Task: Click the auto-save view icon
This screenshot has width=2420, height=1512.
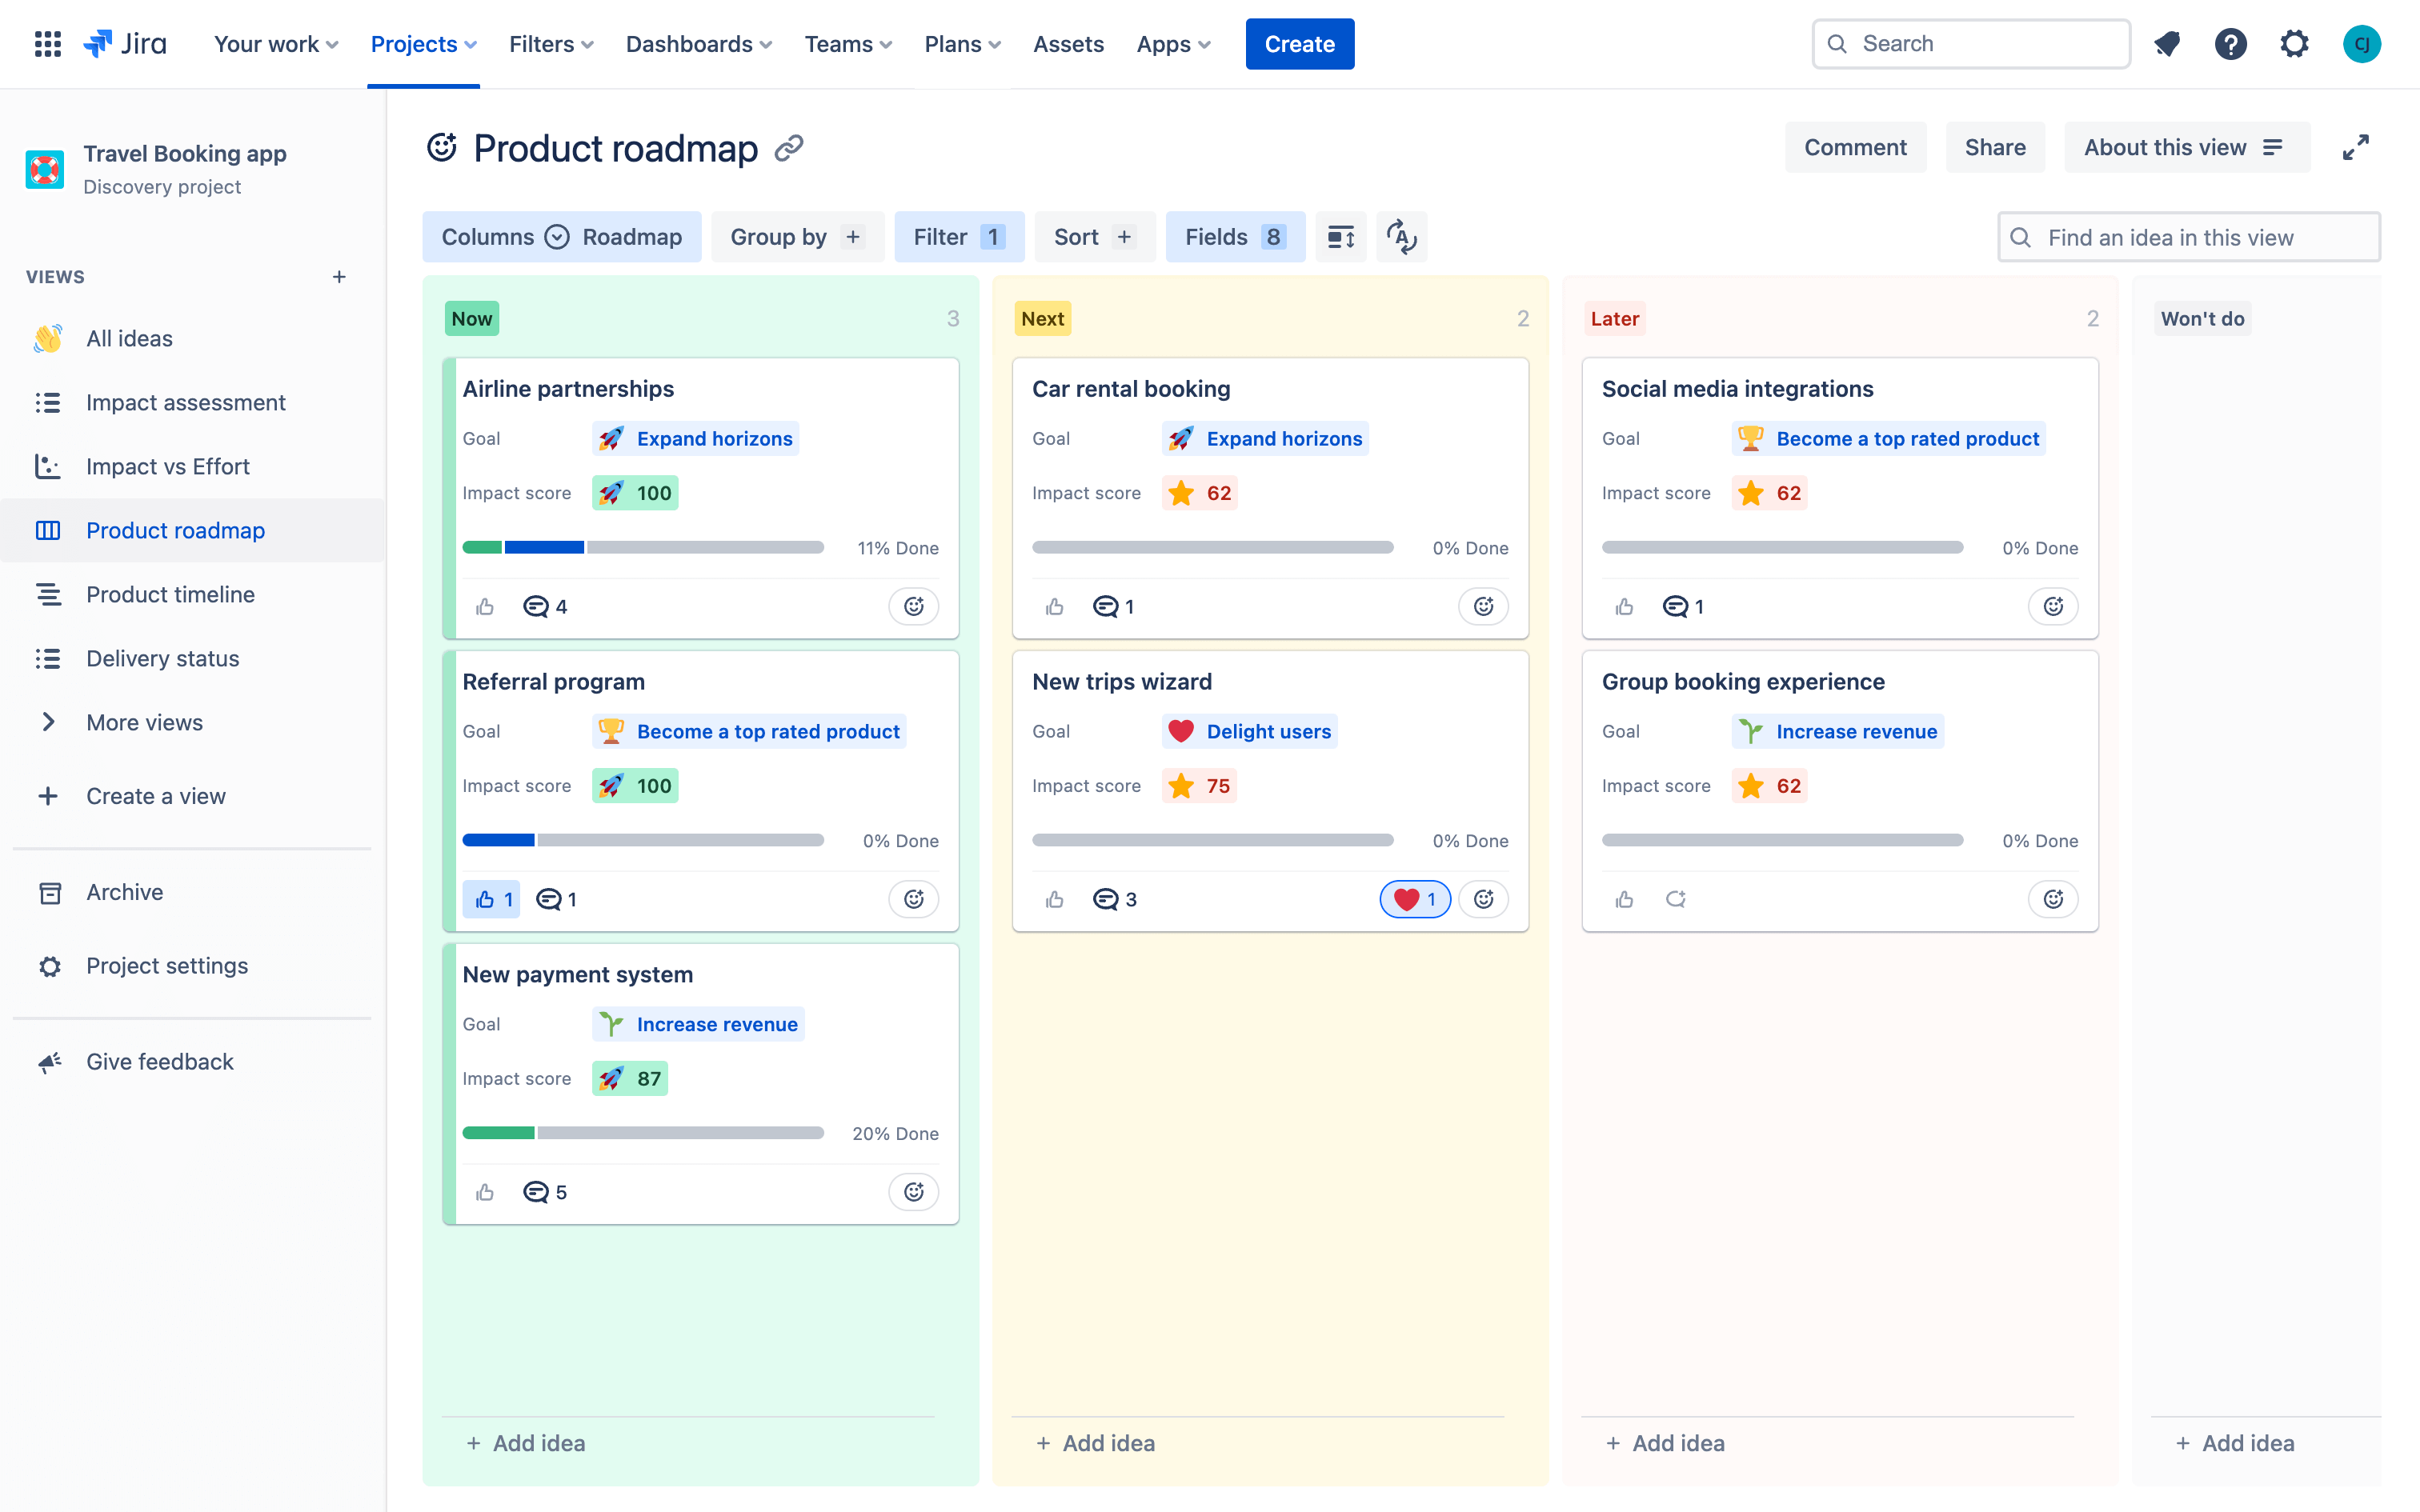Action: click(x=1401, y=237)
